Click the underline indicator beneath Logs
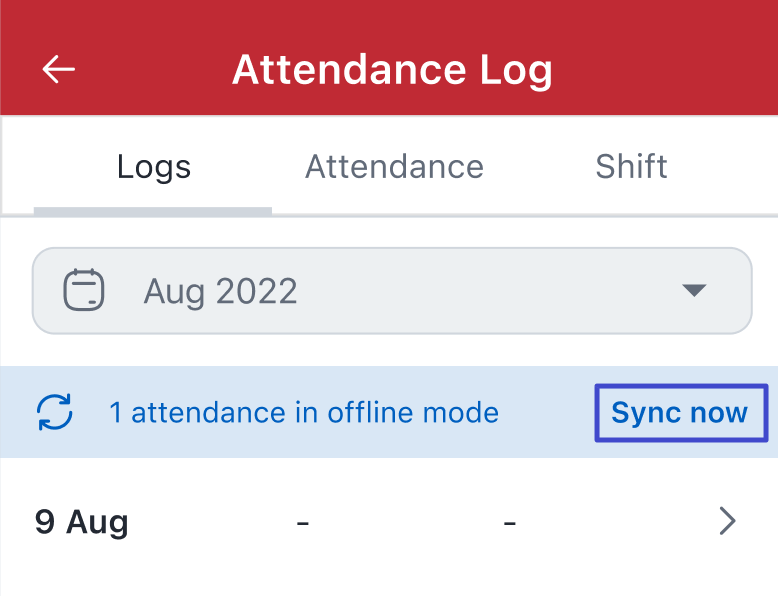Screen dimensions: 778x596 (153, 210)
